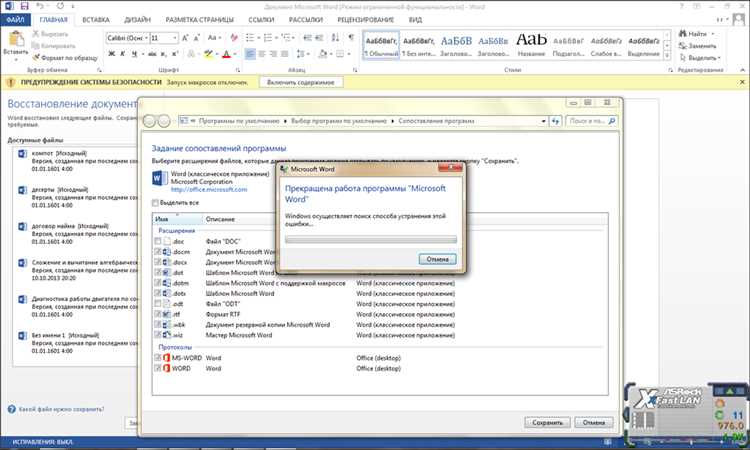Click the crash dialog progress bar
The image size is (750, 450).
tap(371, 240)
